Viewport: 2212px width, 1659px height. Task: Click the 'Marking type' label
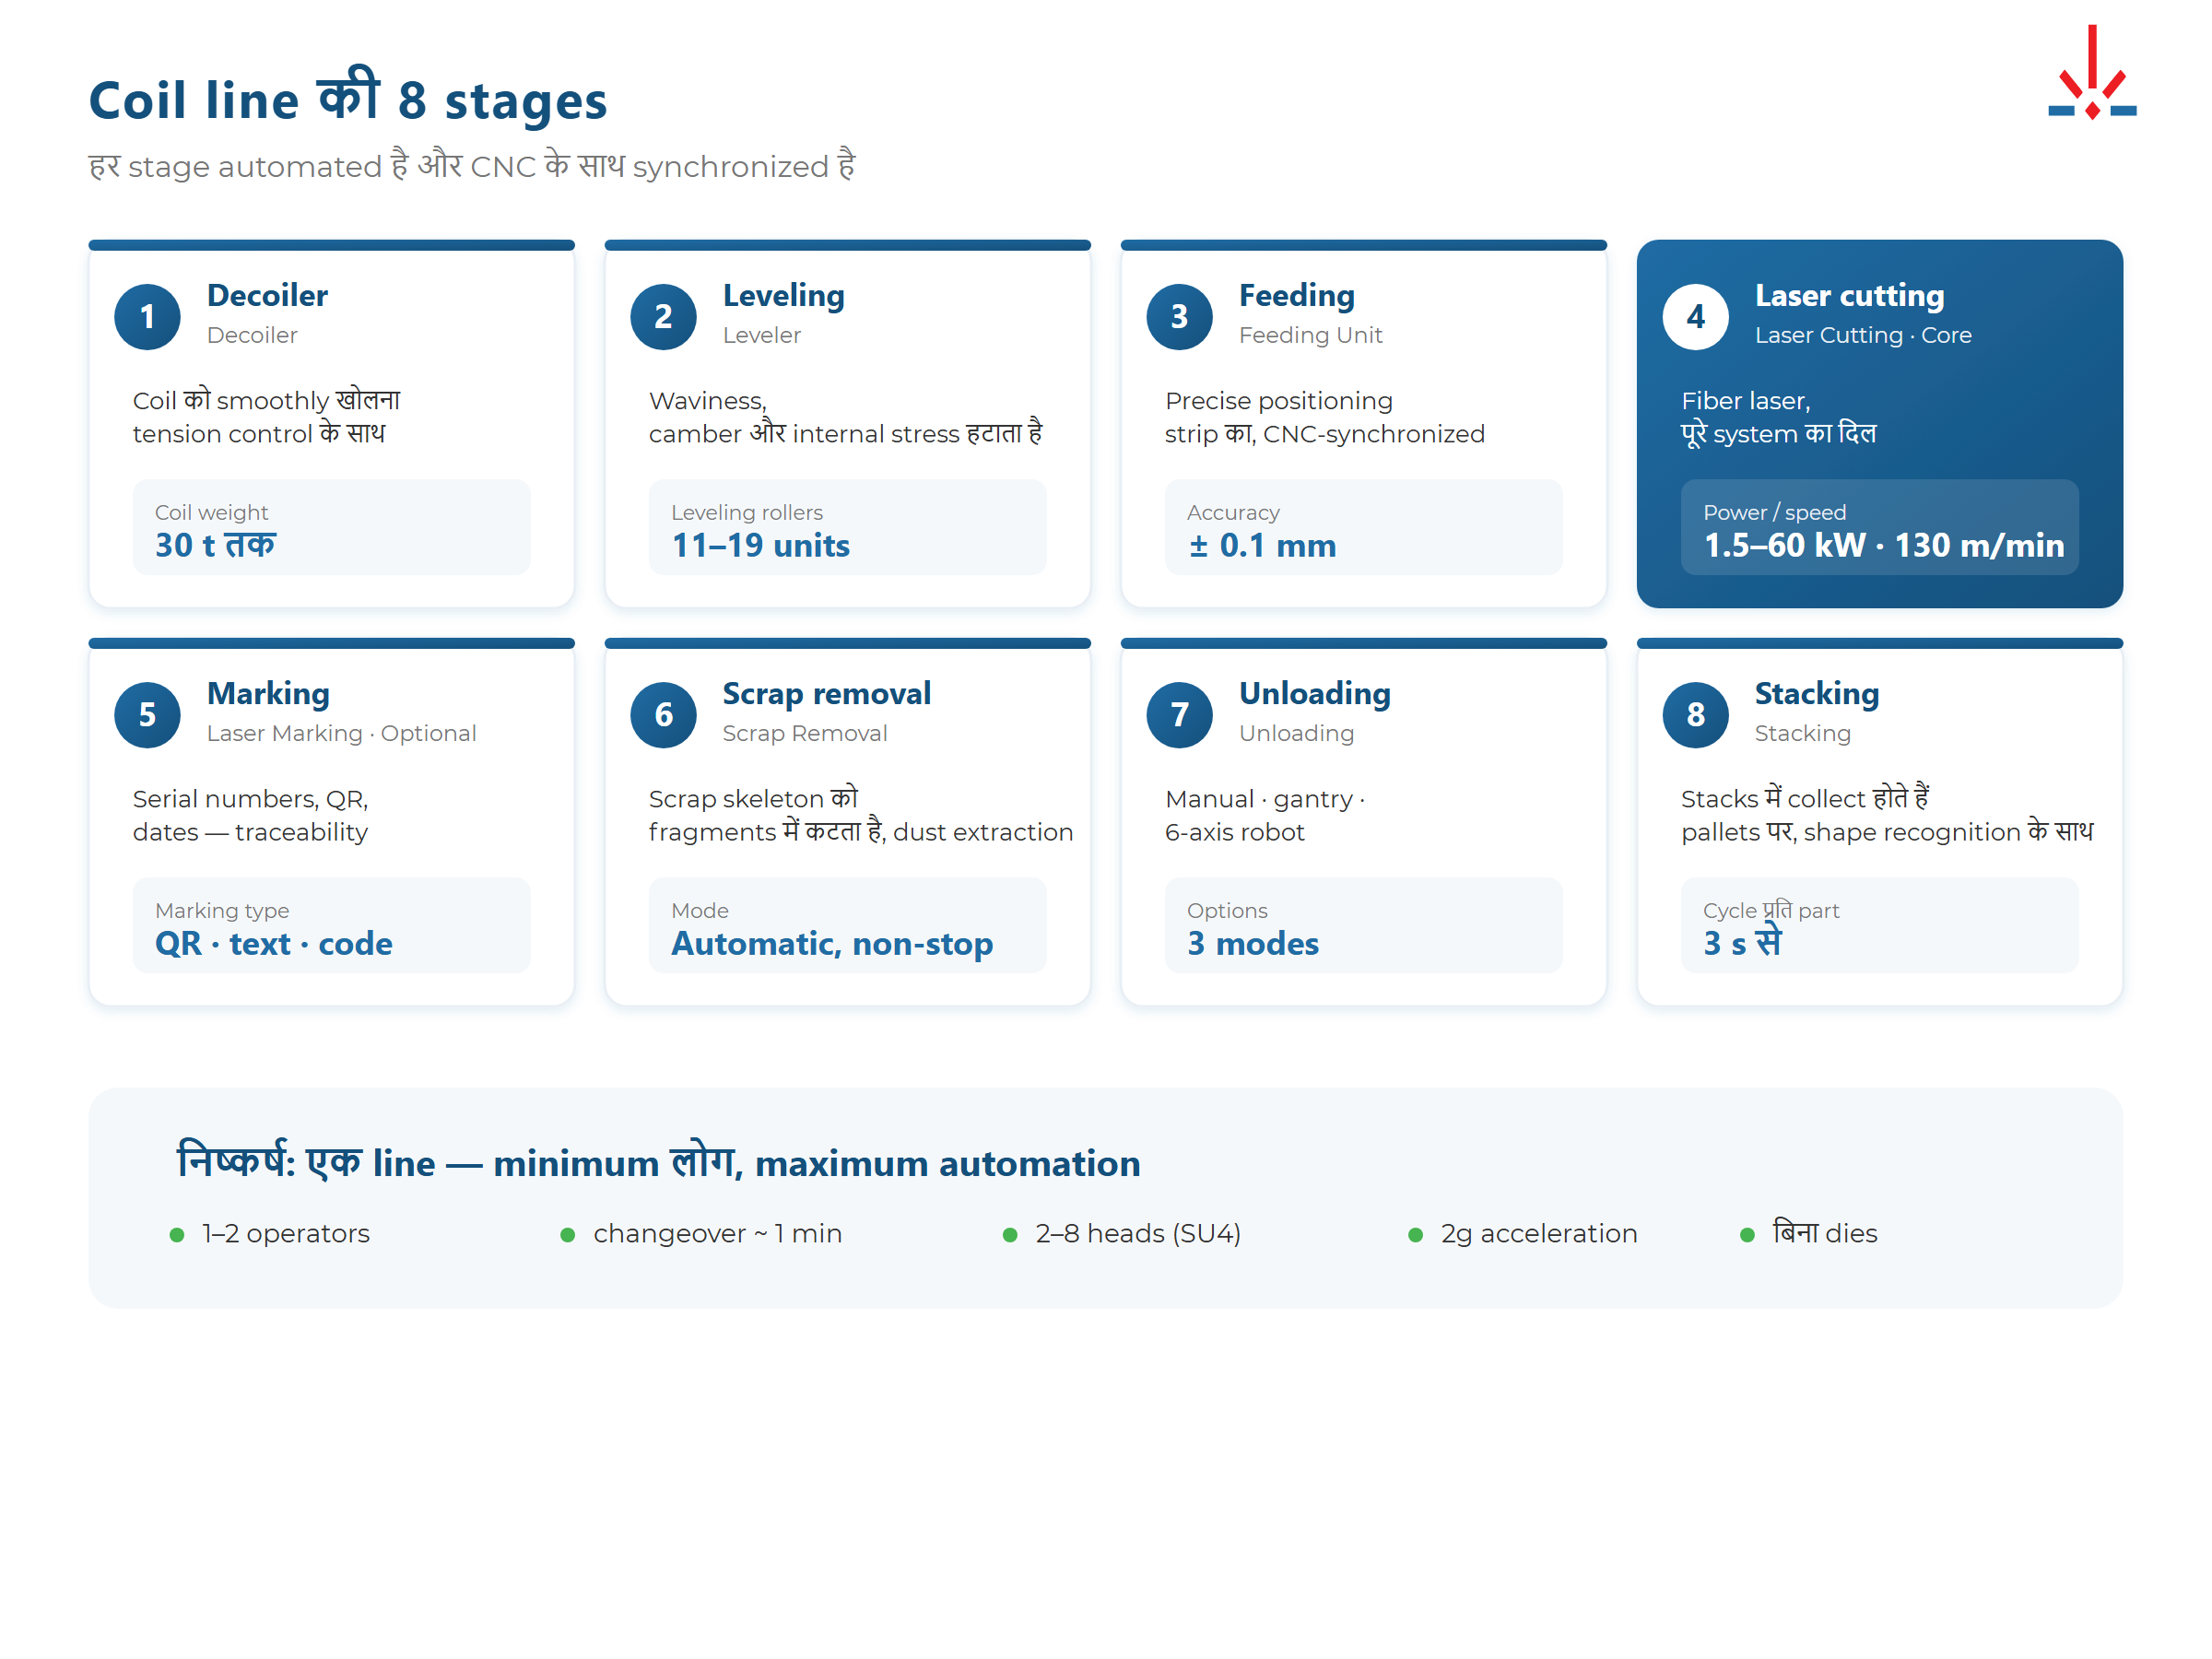click(x=222, y=911)
